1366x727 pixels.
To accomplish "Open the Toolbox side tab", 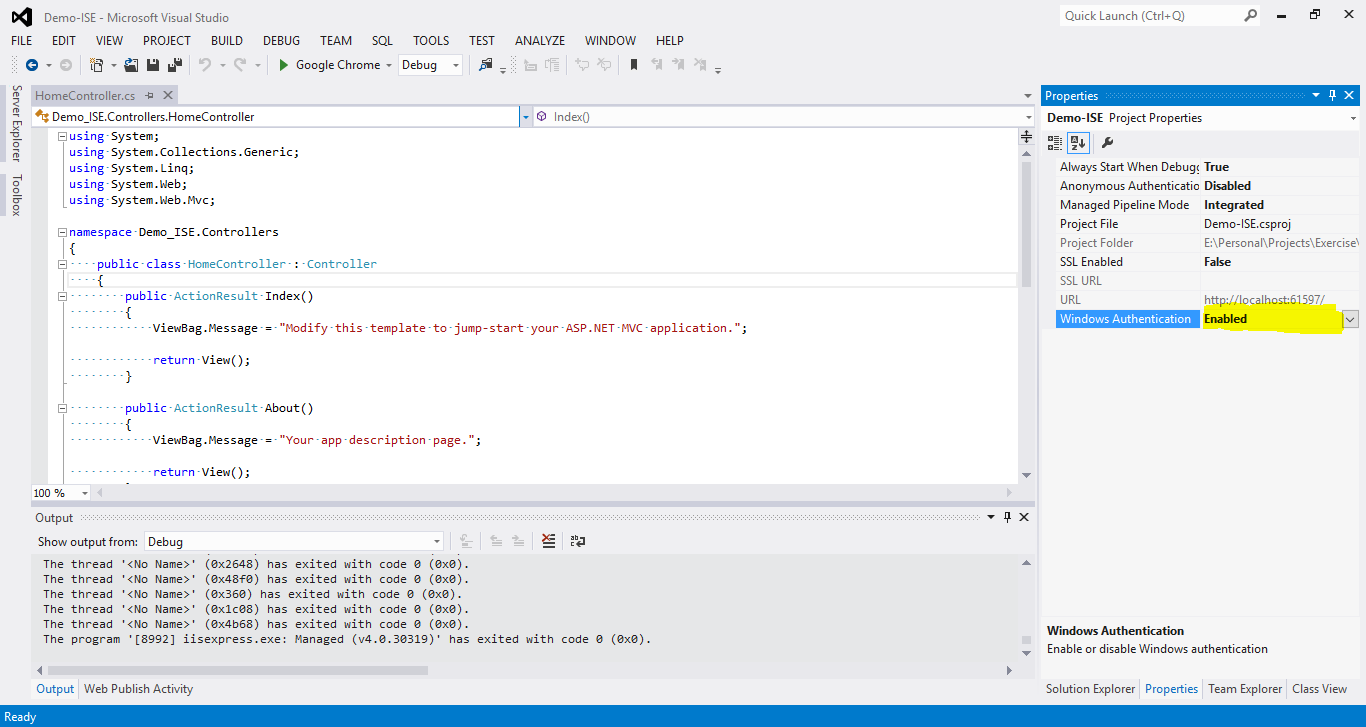I will coord(16,195).
